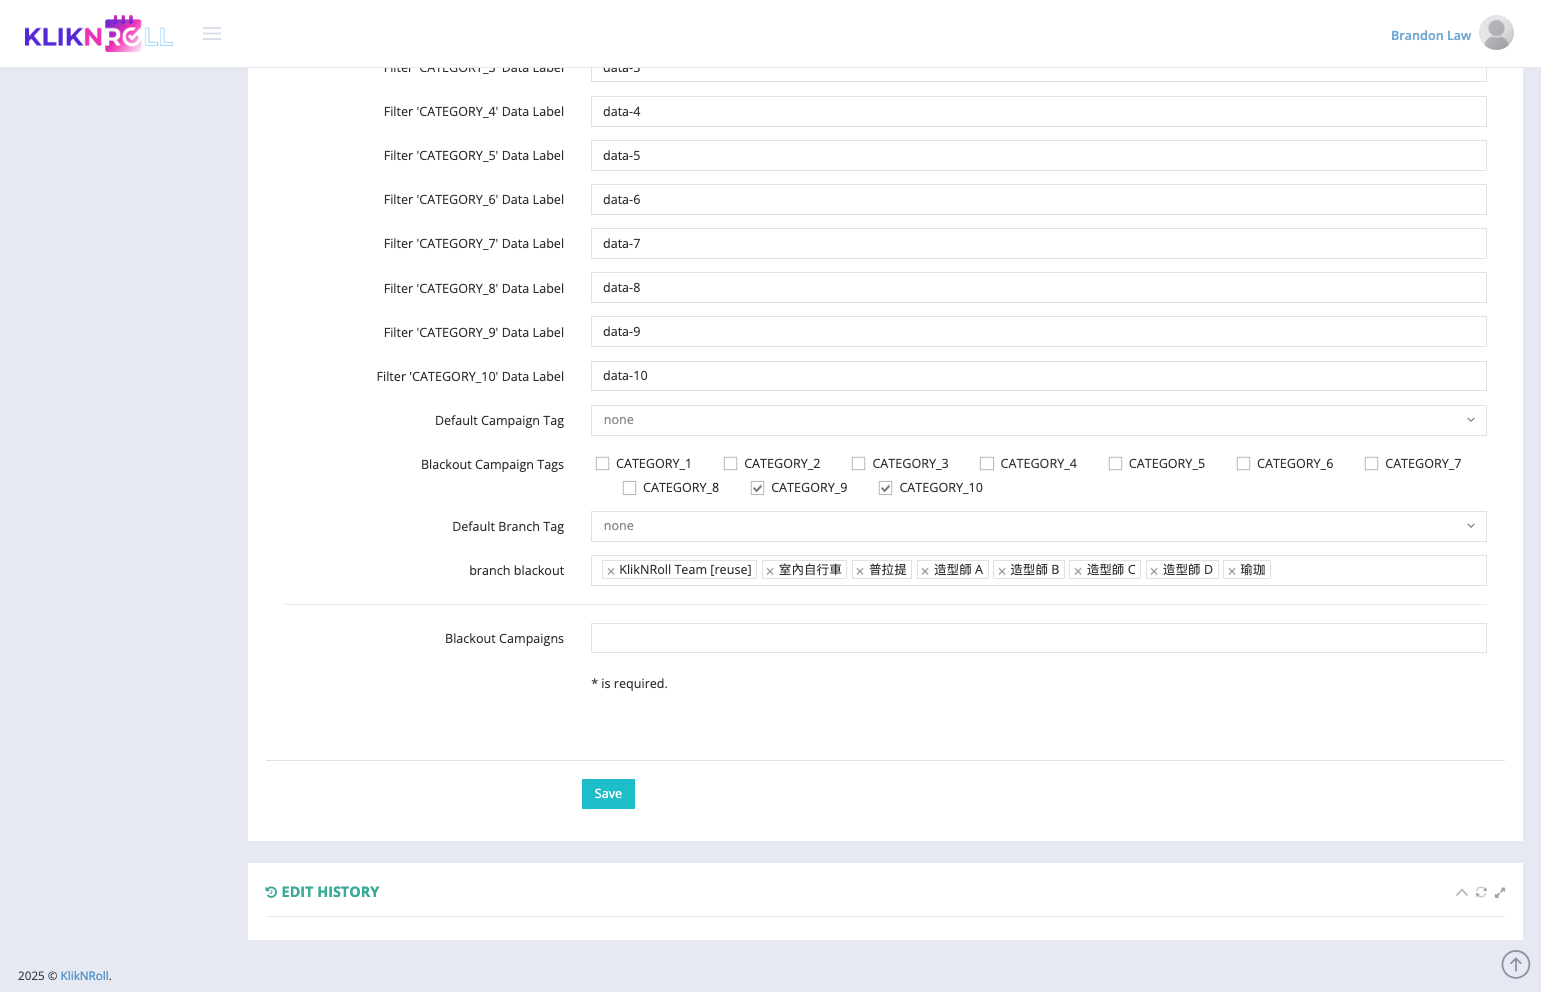Uncheck the CATEGORY_9 checkbox
1541x992 pixels.
point(757,488)
